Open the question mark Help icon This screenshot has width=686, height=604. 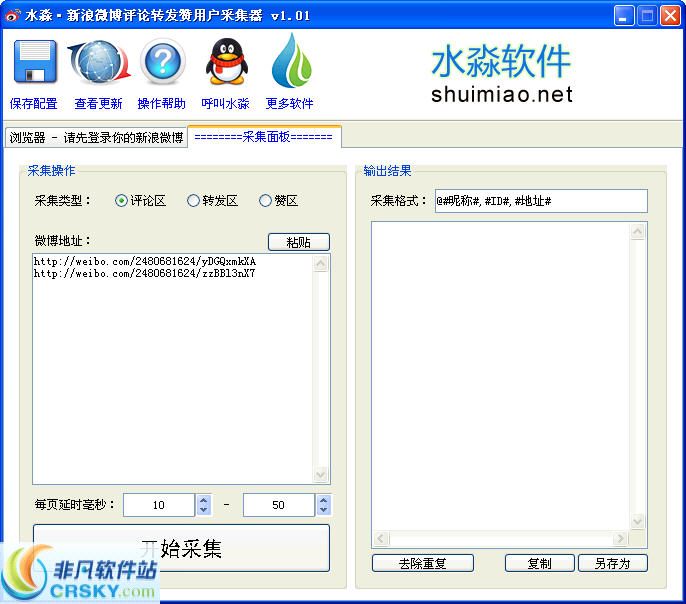(162, 61)
